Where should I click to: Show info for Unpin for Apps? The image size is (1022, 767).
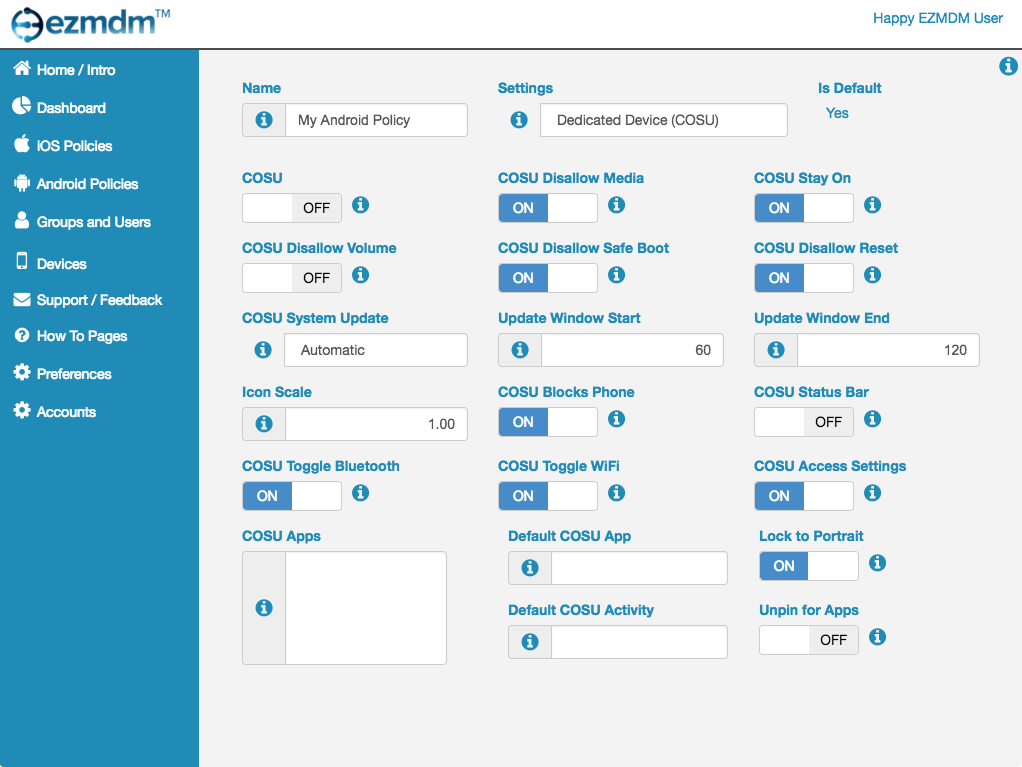(877, 637)
